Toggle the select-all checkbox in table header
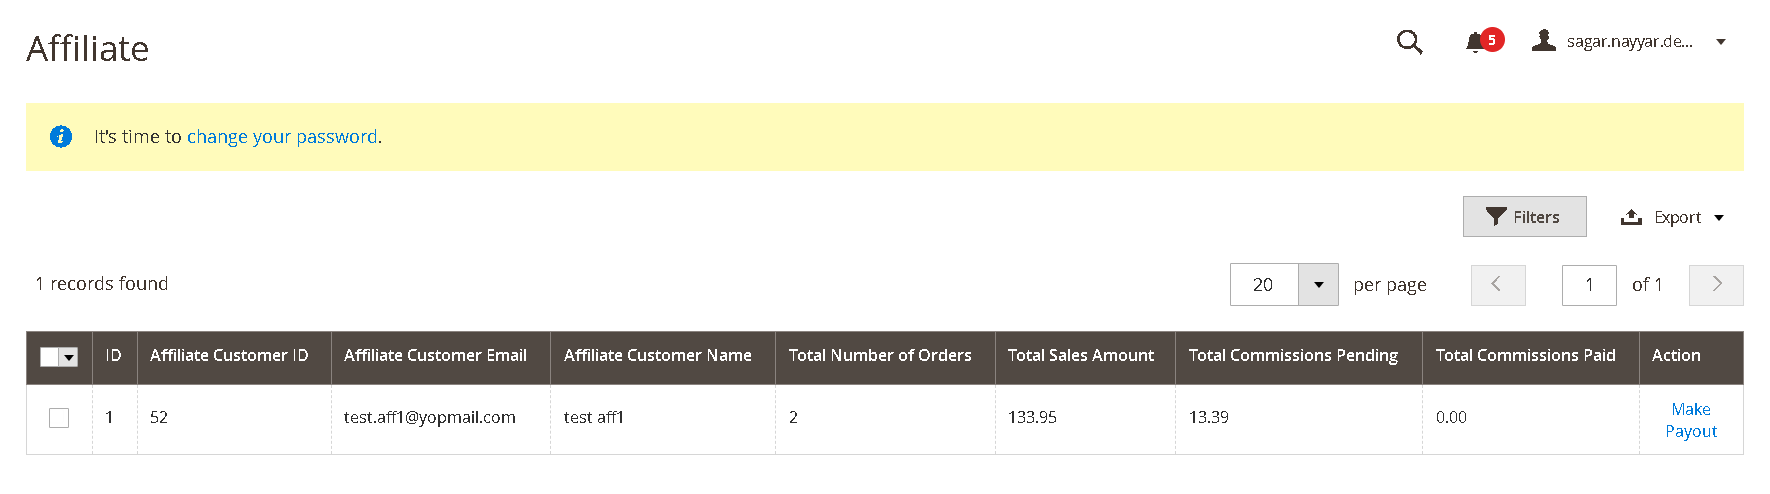Viewport: 1770px width, 494px height. click(x=50, y=357)
